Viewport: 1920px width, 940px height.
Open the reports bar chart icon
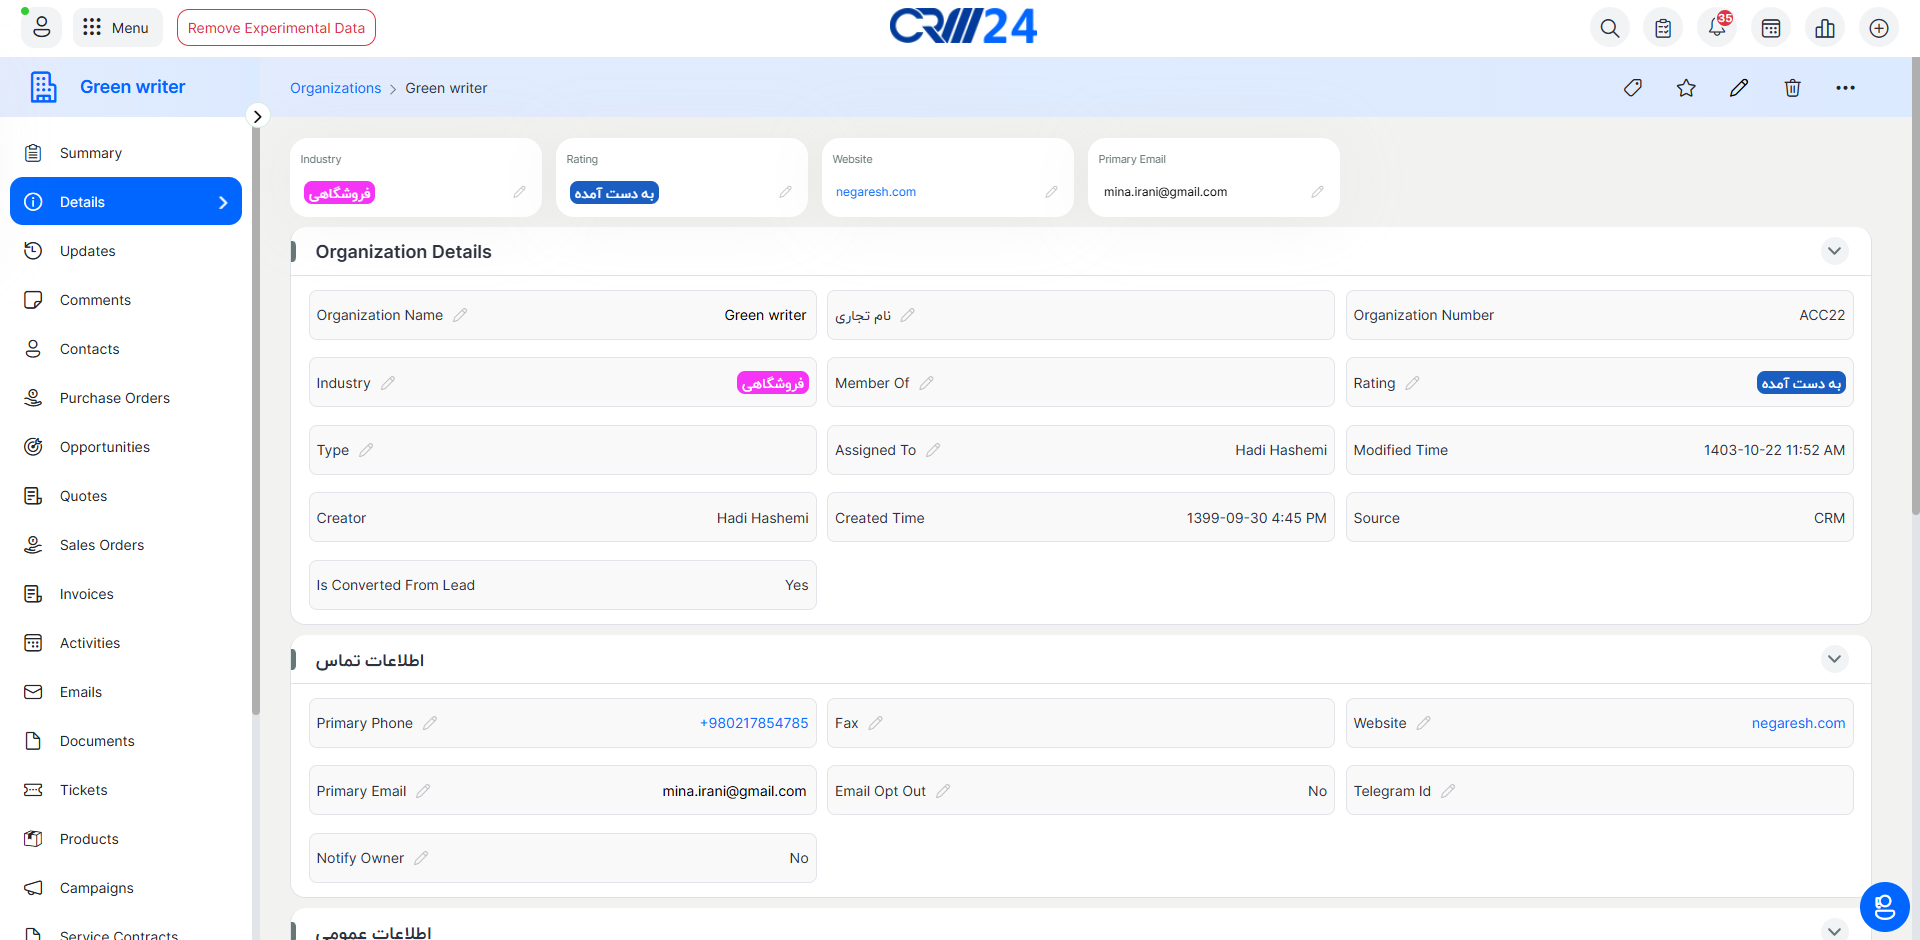(1825, 28)
